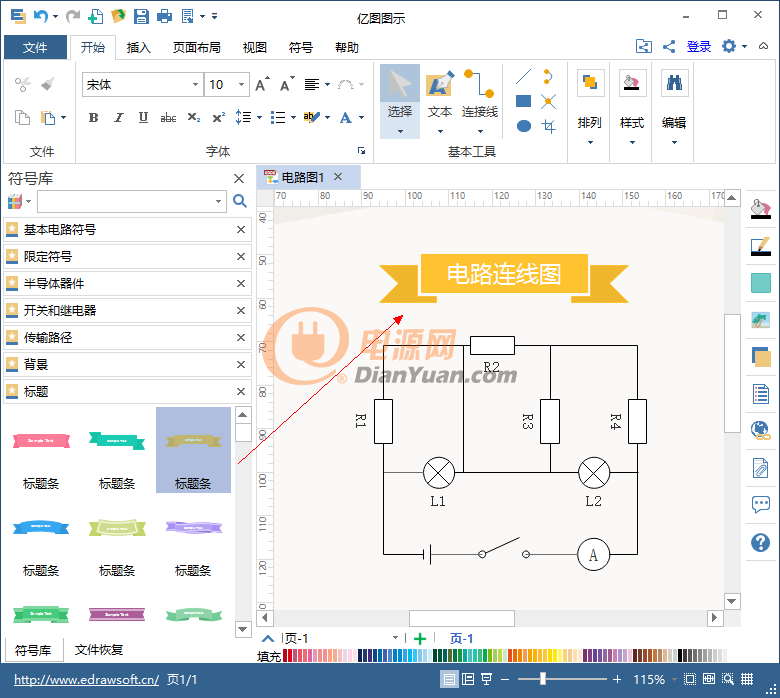Open the edrawsoft.cn website link
This screenshot has width=780, height=698.
point(87,680)
